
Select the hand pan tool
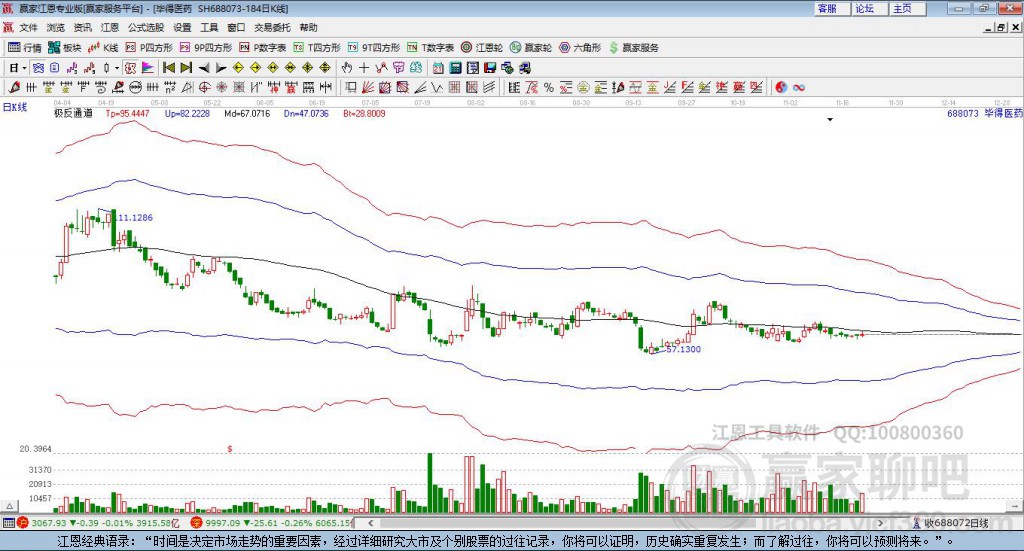click(x=347, y=67)
